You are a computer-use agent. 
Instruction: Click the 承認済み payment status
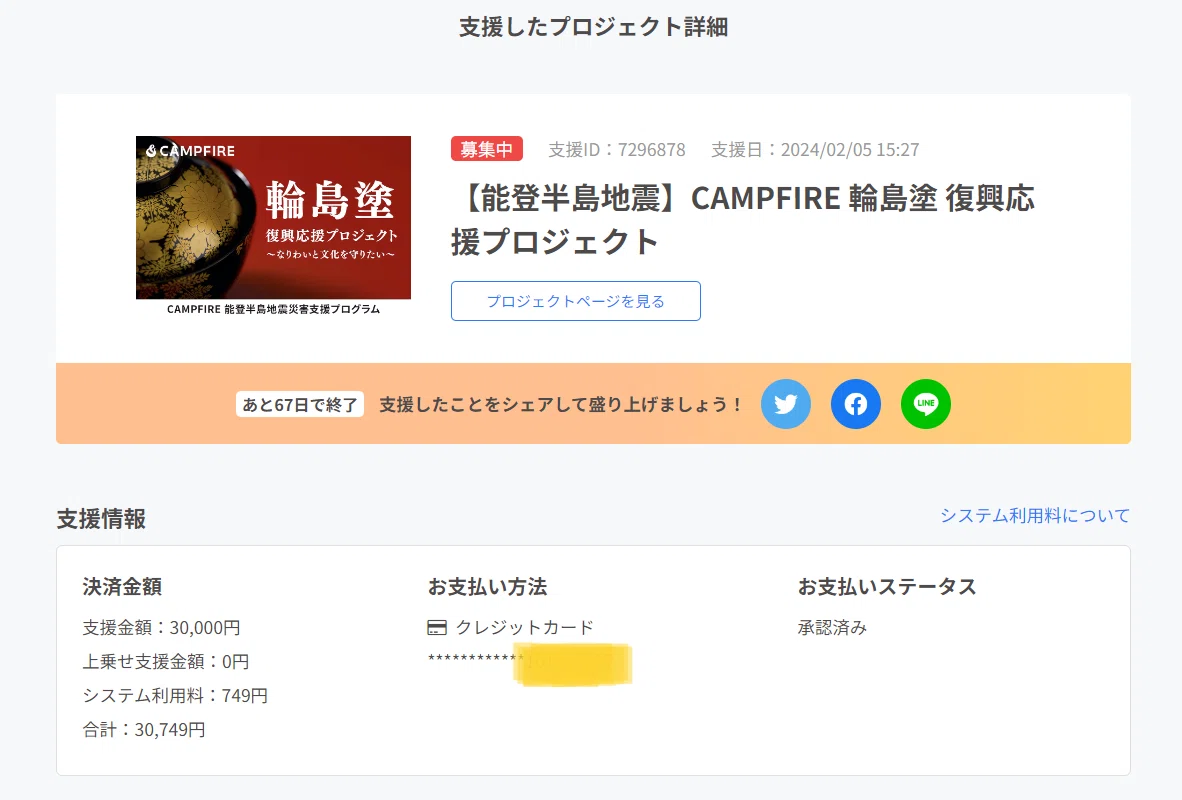pos(832,627)
